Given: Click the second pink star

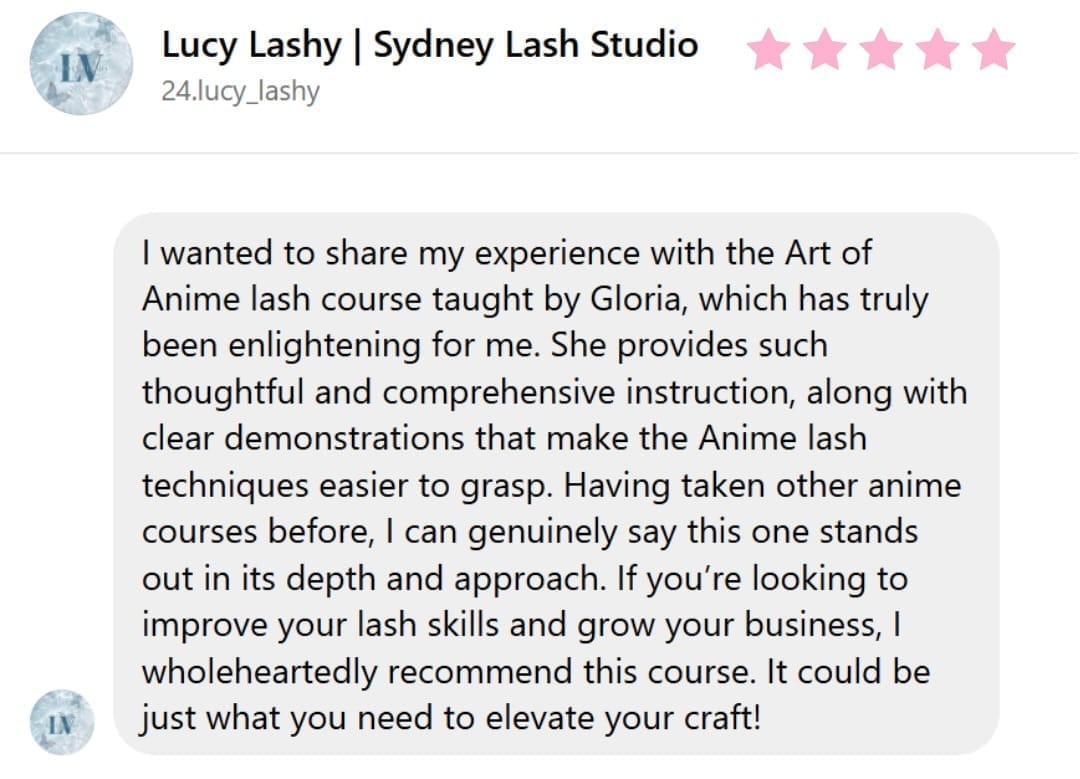Looking at the screenshot, I should coord(825,50).
